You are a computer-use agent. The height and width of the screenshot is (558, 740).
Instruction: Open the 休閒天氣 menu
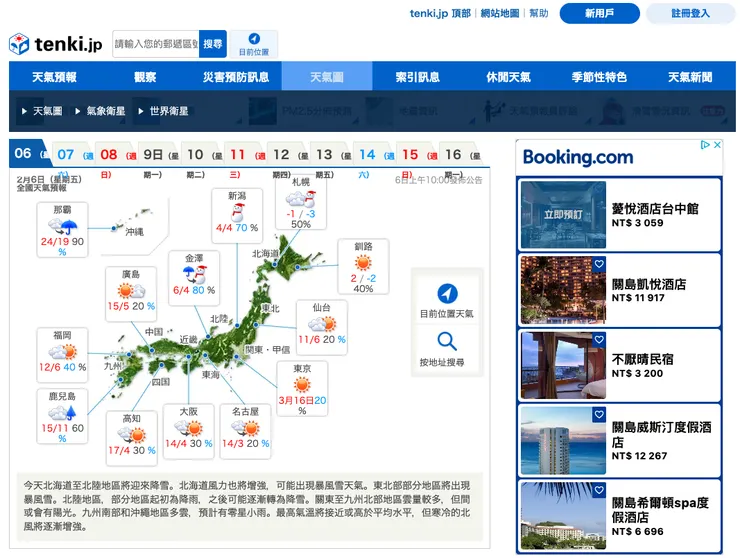[508, 76]
